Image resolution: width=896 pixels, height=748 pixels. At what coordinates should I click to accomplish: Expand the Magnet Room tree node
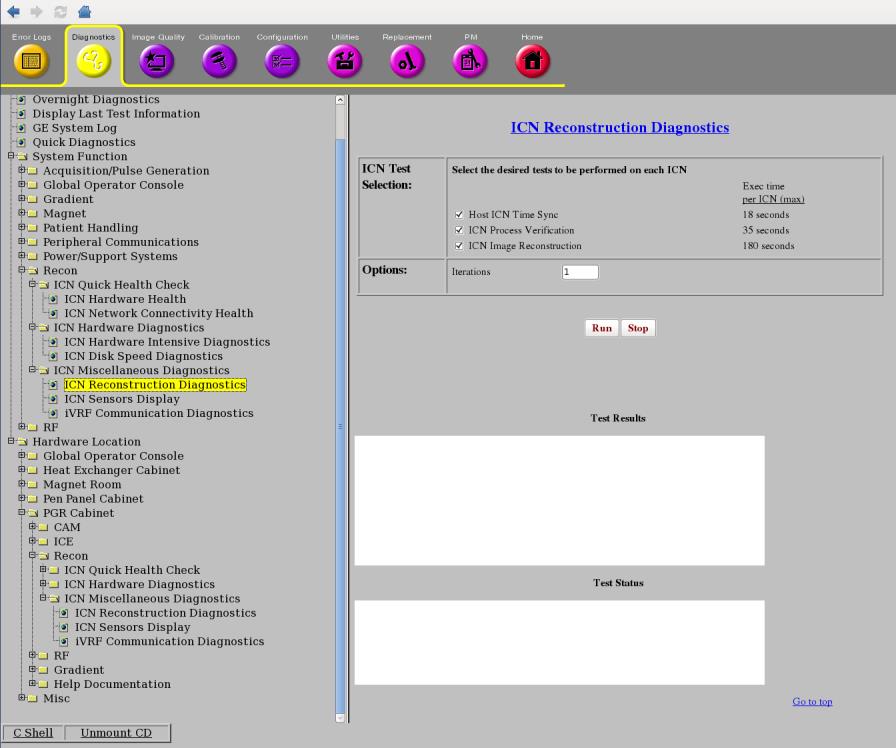[21, 485]
